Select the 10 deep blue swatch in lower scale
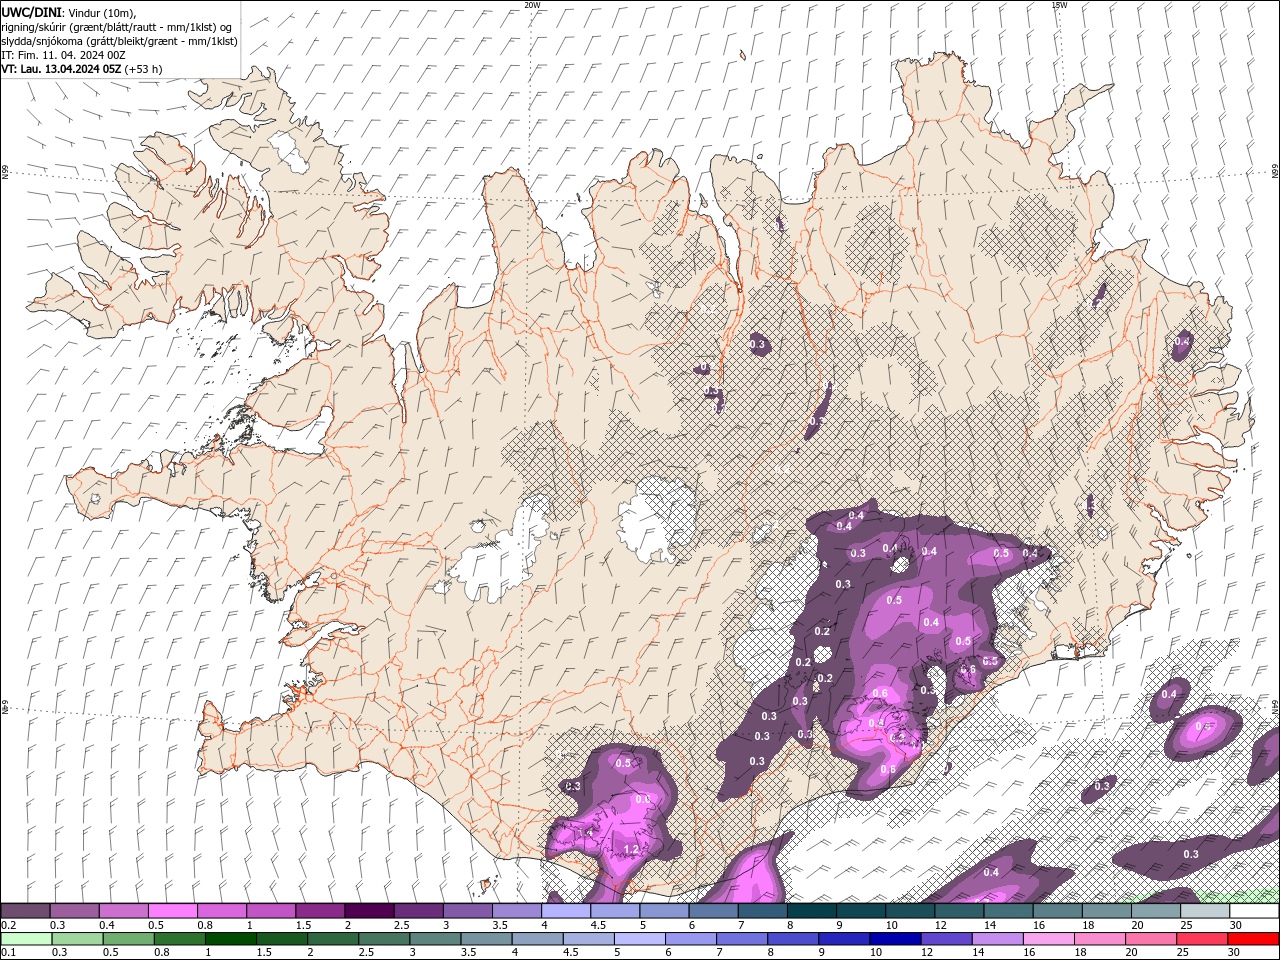The image size is (1280, 960). [895, 939]
